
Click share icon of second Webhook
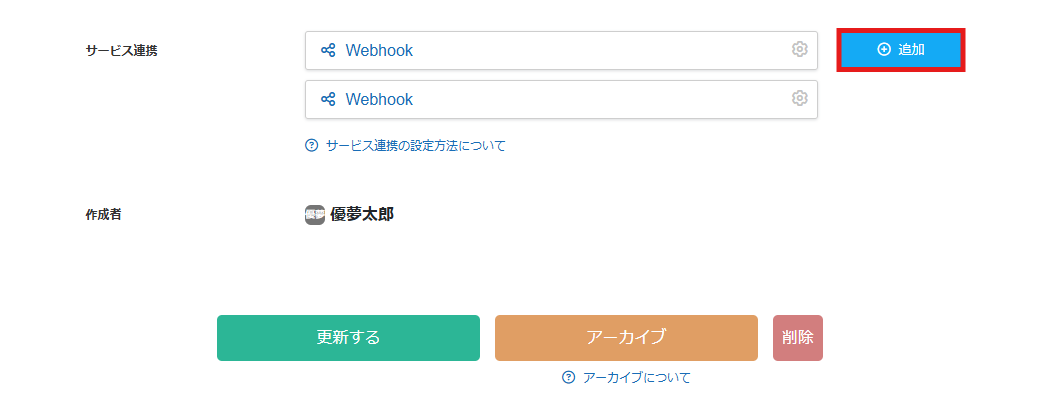[x=328, y=99]
